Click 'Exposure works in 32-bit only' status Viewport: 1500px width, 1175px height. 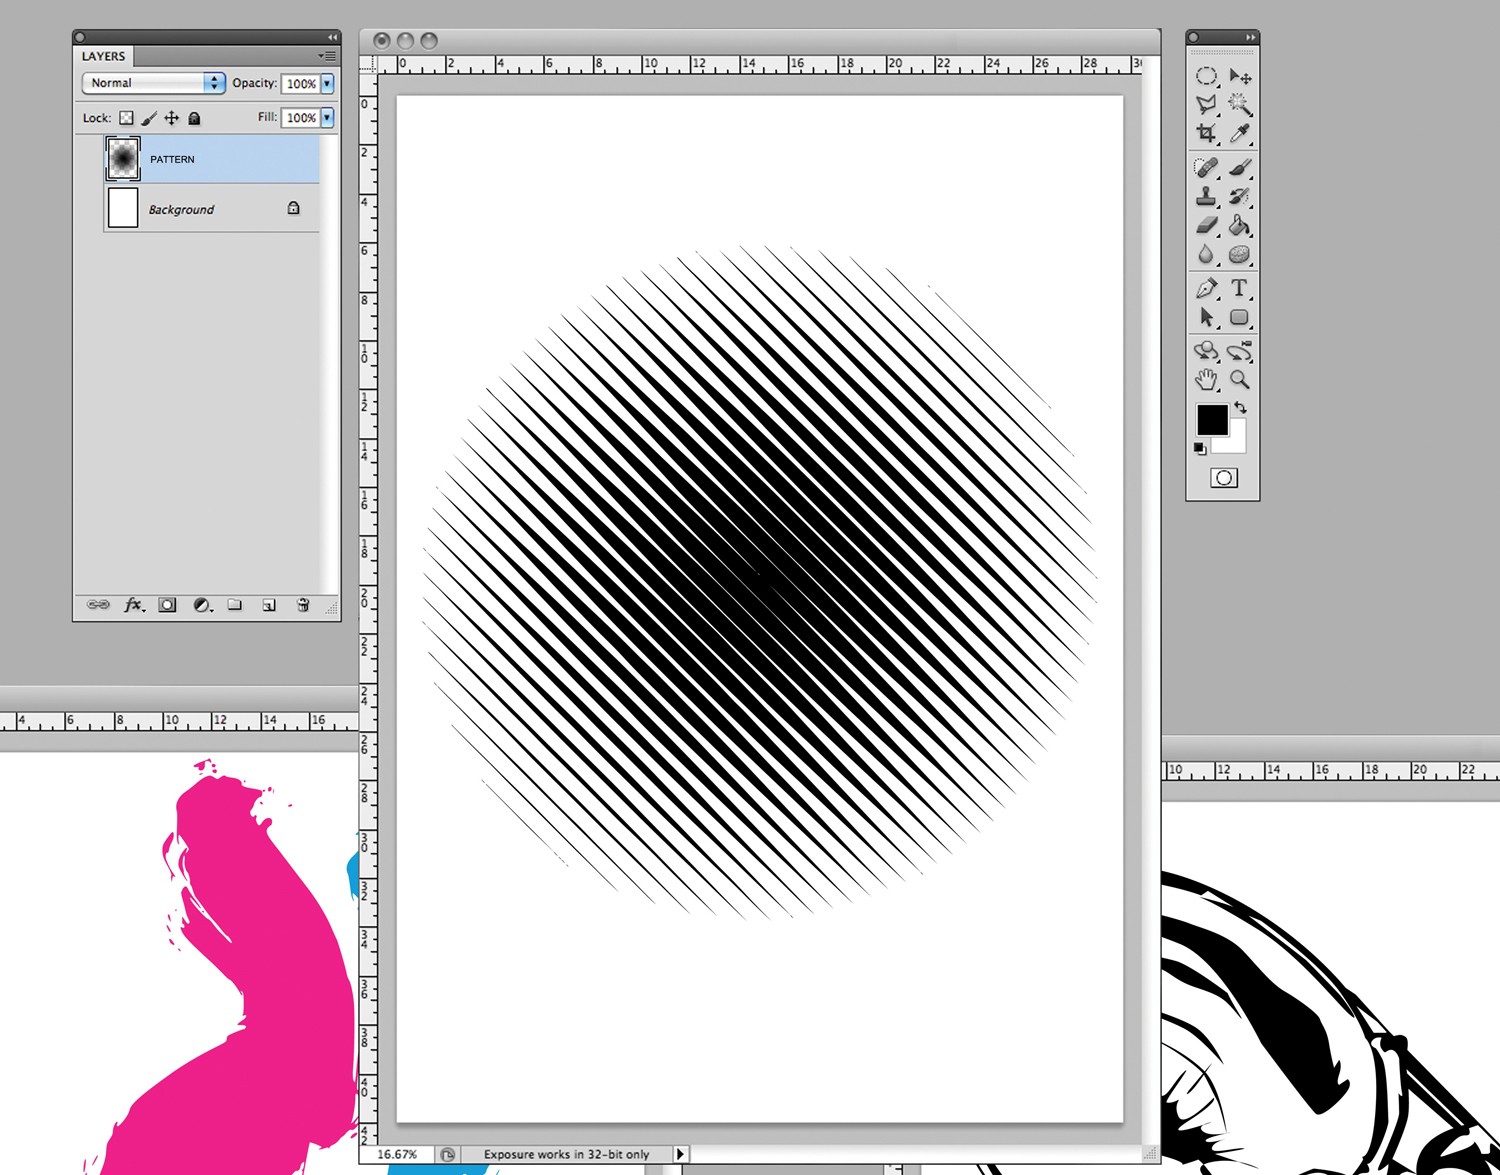coord(567,1154)
